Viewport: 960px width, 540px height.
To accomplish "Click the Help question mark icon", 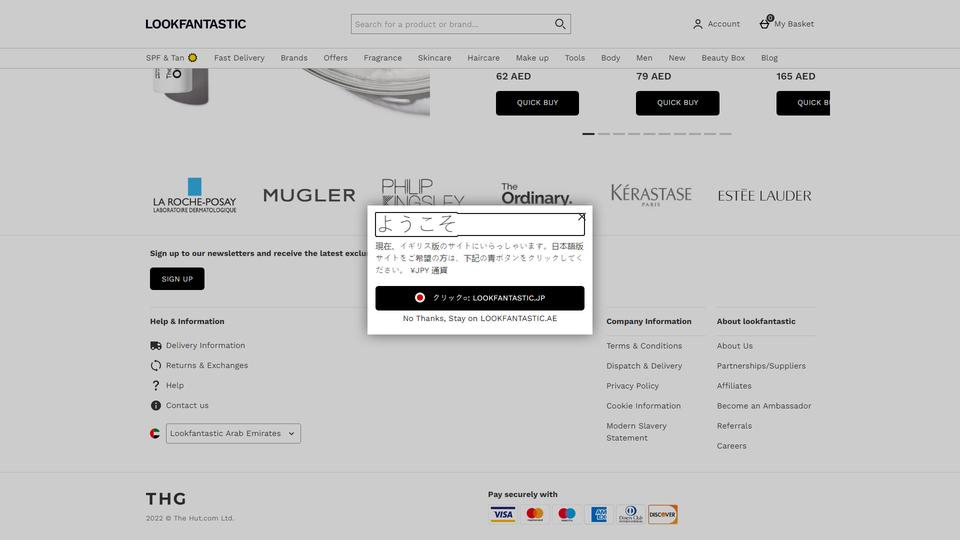I will click(x=156, y=385).
